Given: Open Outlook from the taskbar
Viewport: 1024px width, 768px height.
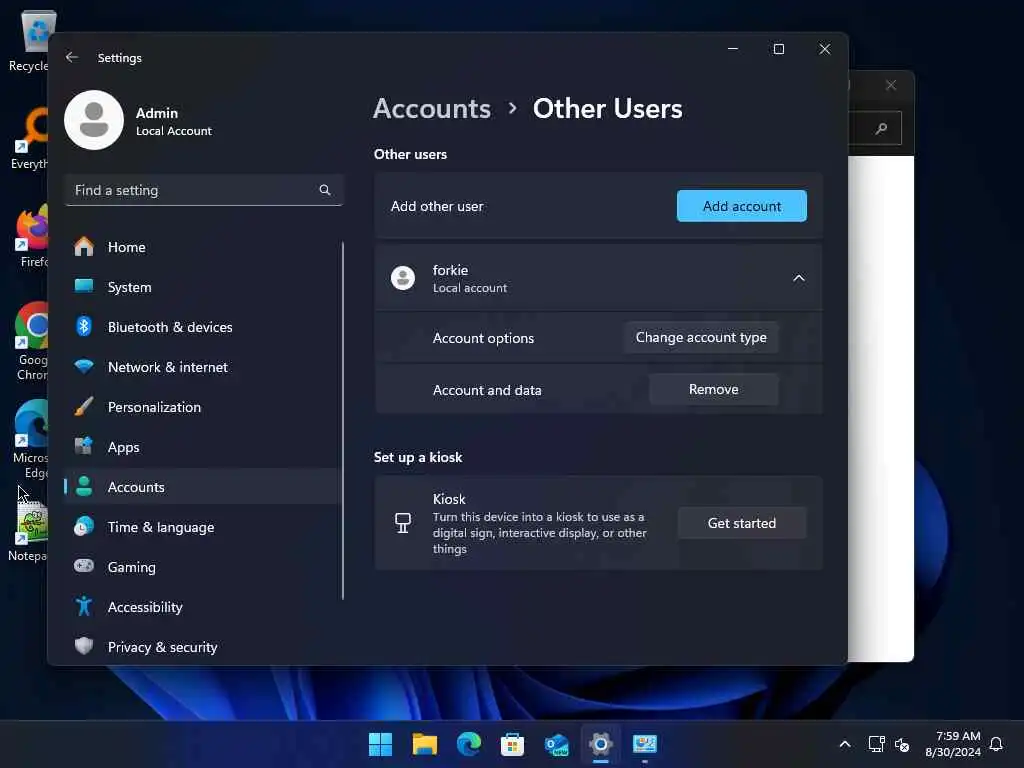Looking at the screenshot, I should point(556,744).
